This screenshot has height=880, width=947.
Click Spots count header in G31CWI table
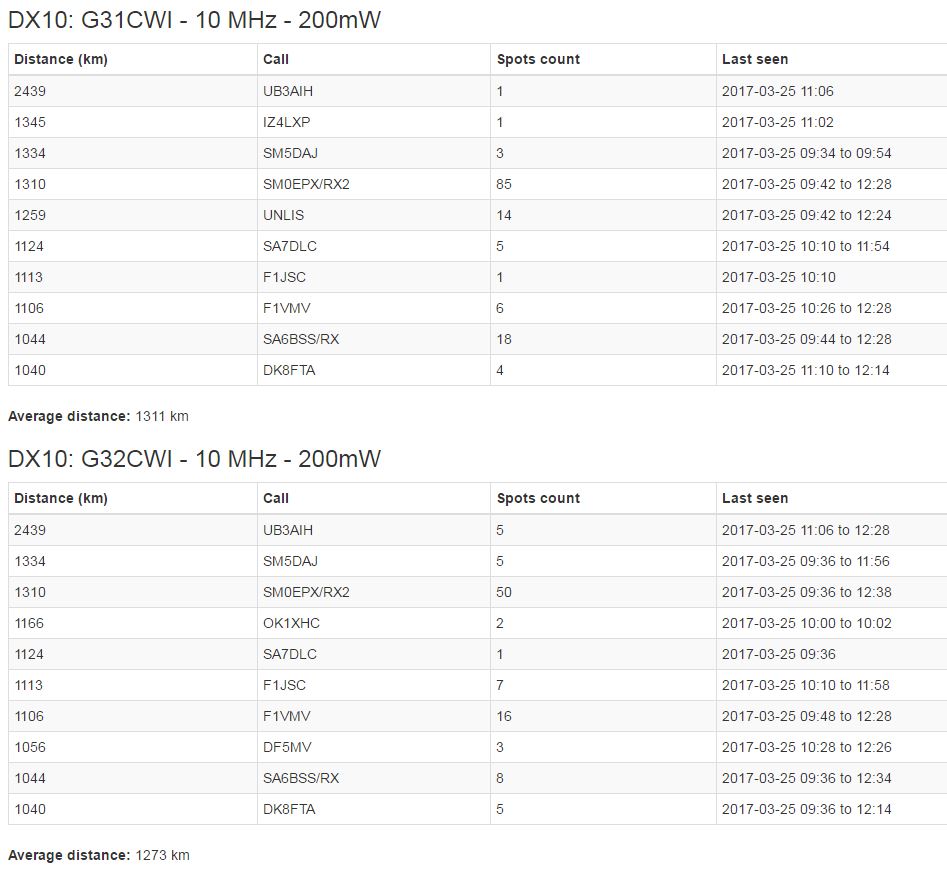[538, 59]
